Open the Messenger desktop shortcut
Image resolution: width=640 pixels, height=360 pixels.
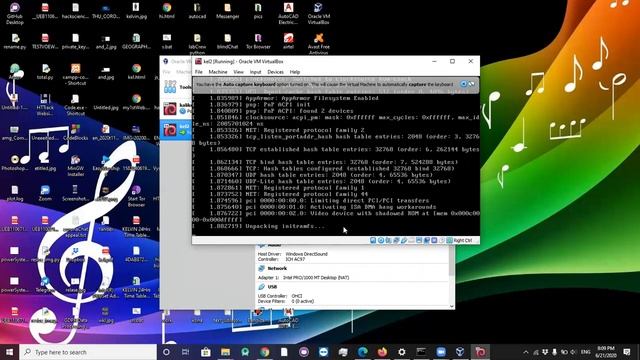[x=227, y=11]
